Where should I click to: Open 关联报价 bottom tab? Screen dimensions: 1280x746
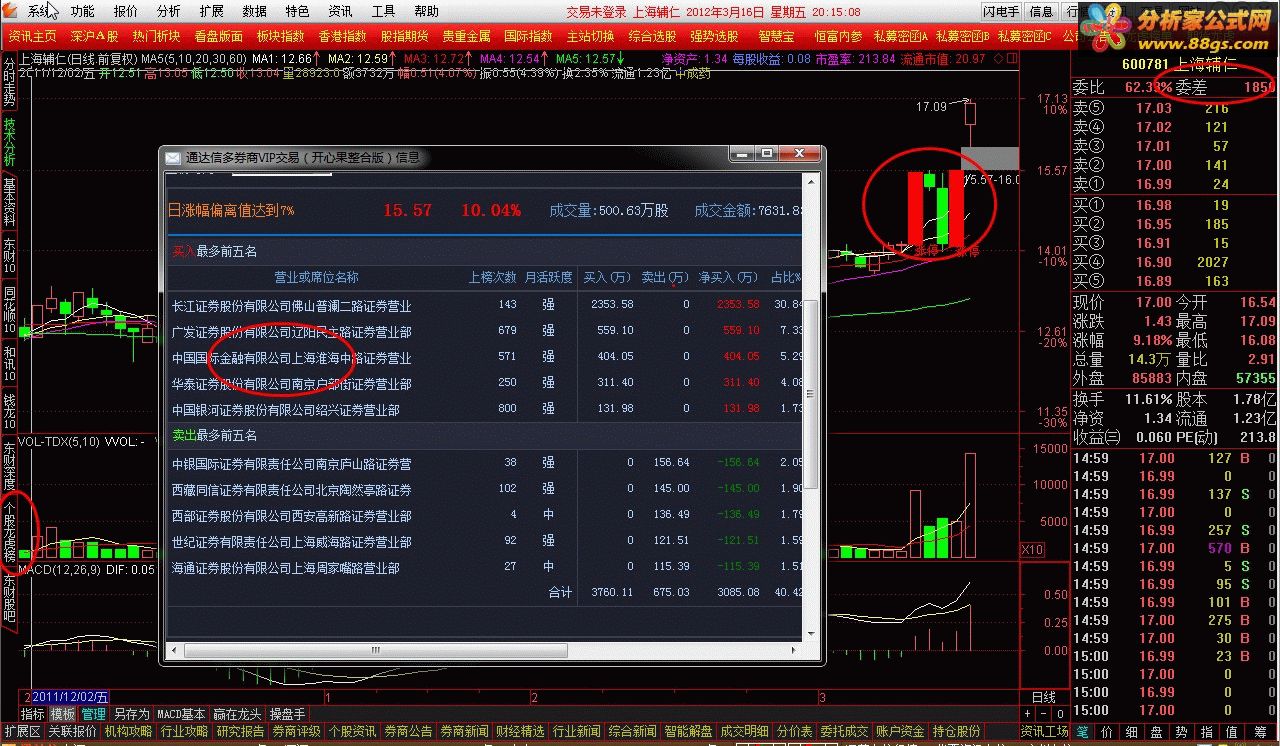click(72, 732)
